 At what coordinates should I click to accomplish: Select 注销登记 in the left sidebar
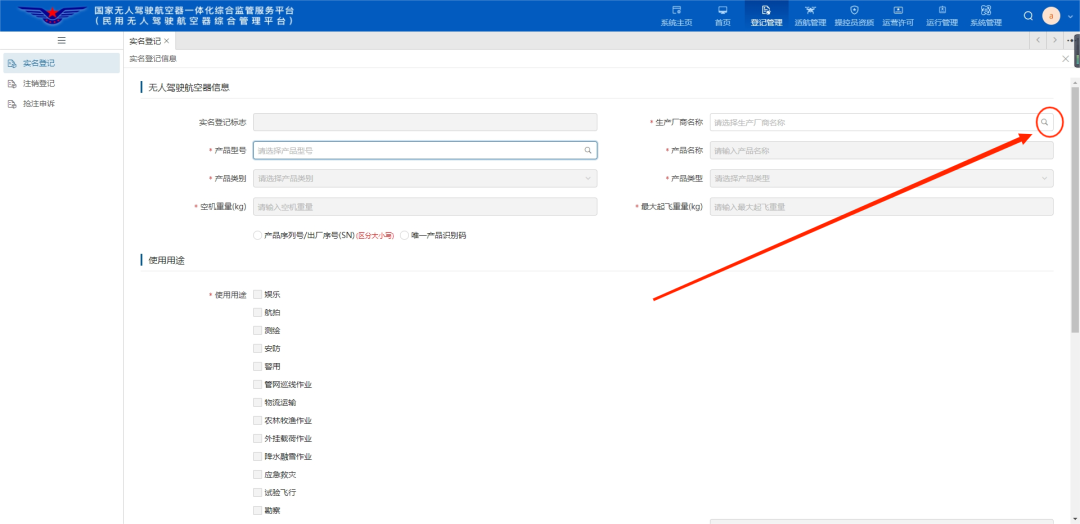(40, 83)
